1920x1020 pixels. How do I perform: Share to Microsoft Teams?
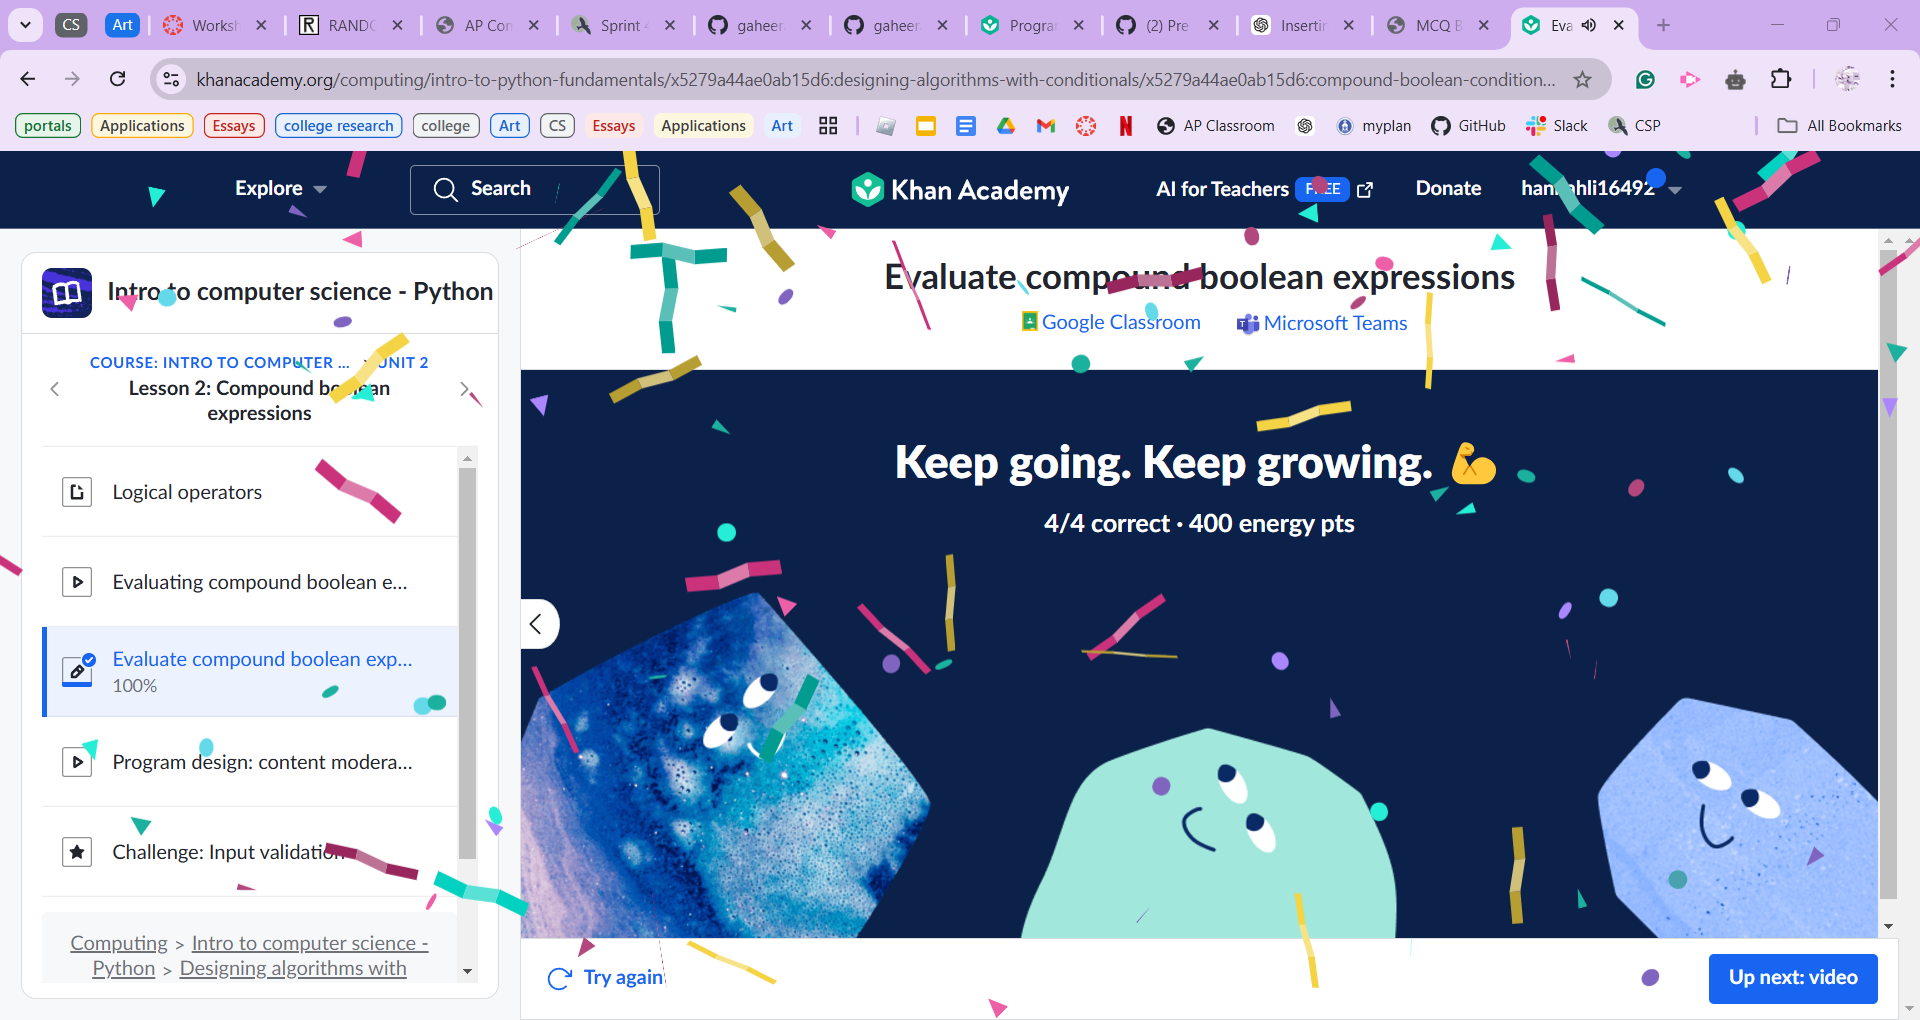tap(1322, 323)
